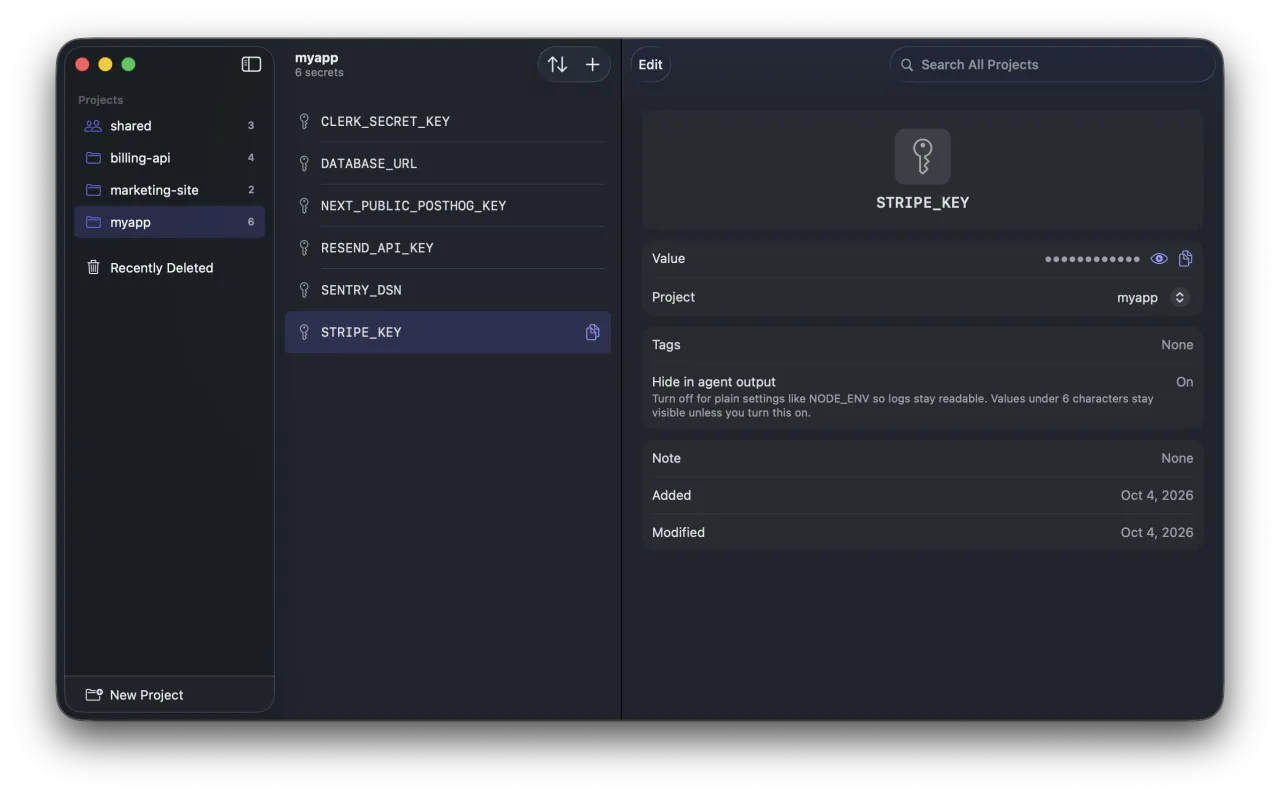Viewport: 1280px width, 795px height.
Task: Click the billing-api folder icon
Action: (x=93, y=158)
